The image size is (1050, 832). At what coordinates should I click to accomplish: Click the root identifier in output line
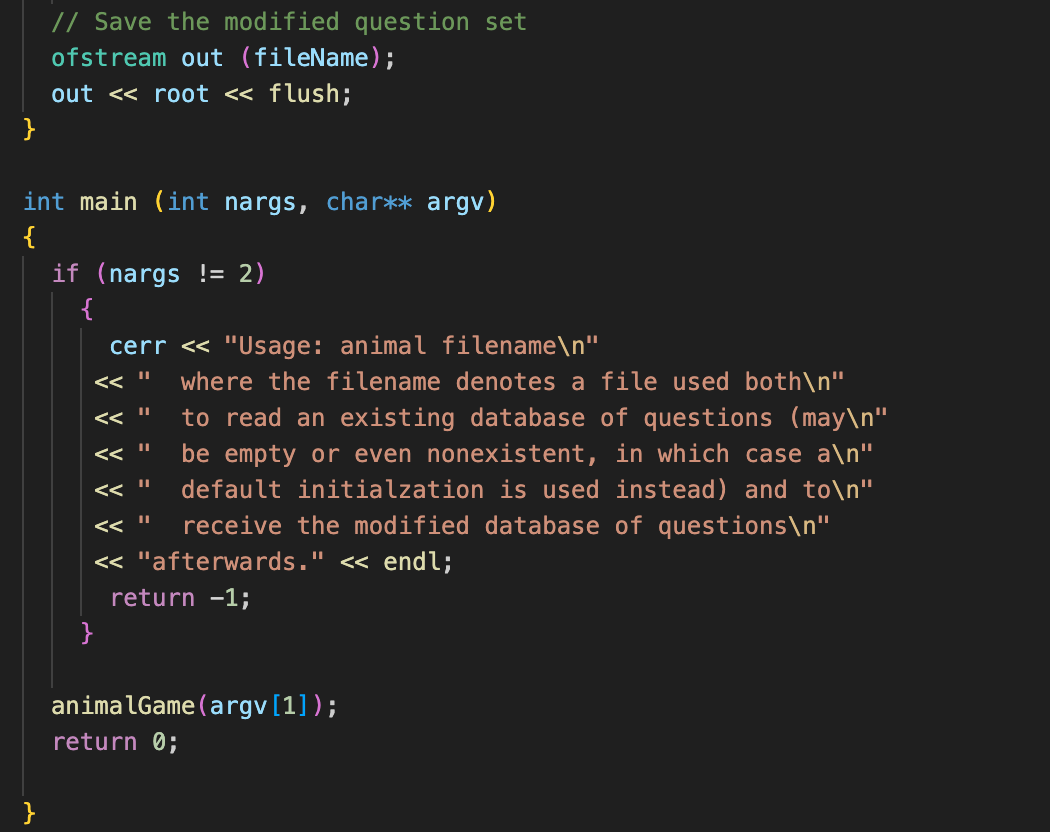click(x=182, y=93)
